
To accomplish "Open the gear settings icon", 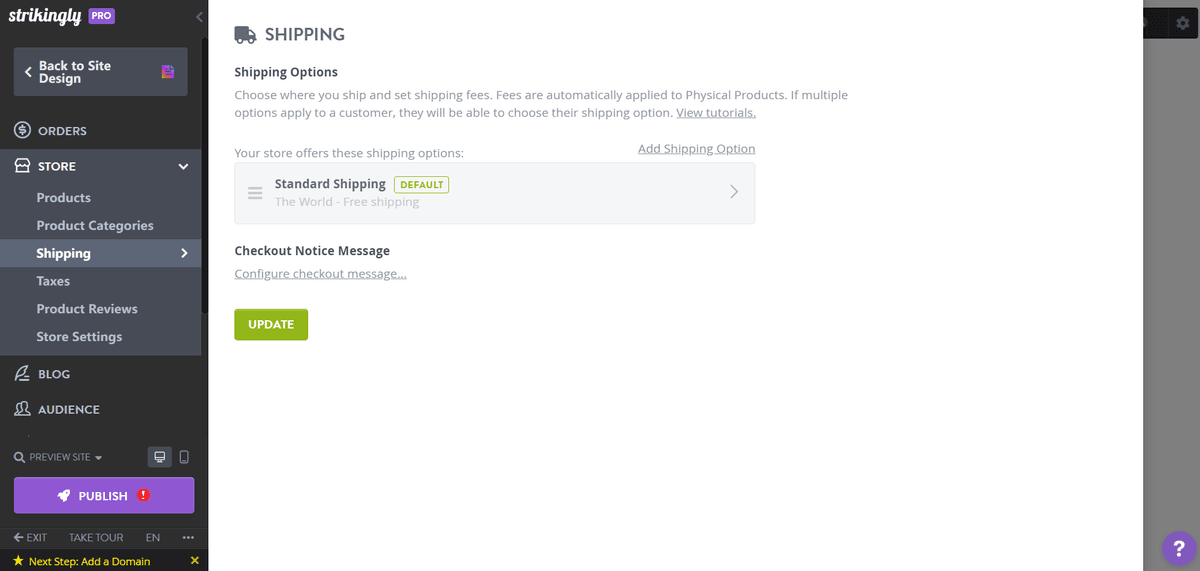I will [1183, 23].
